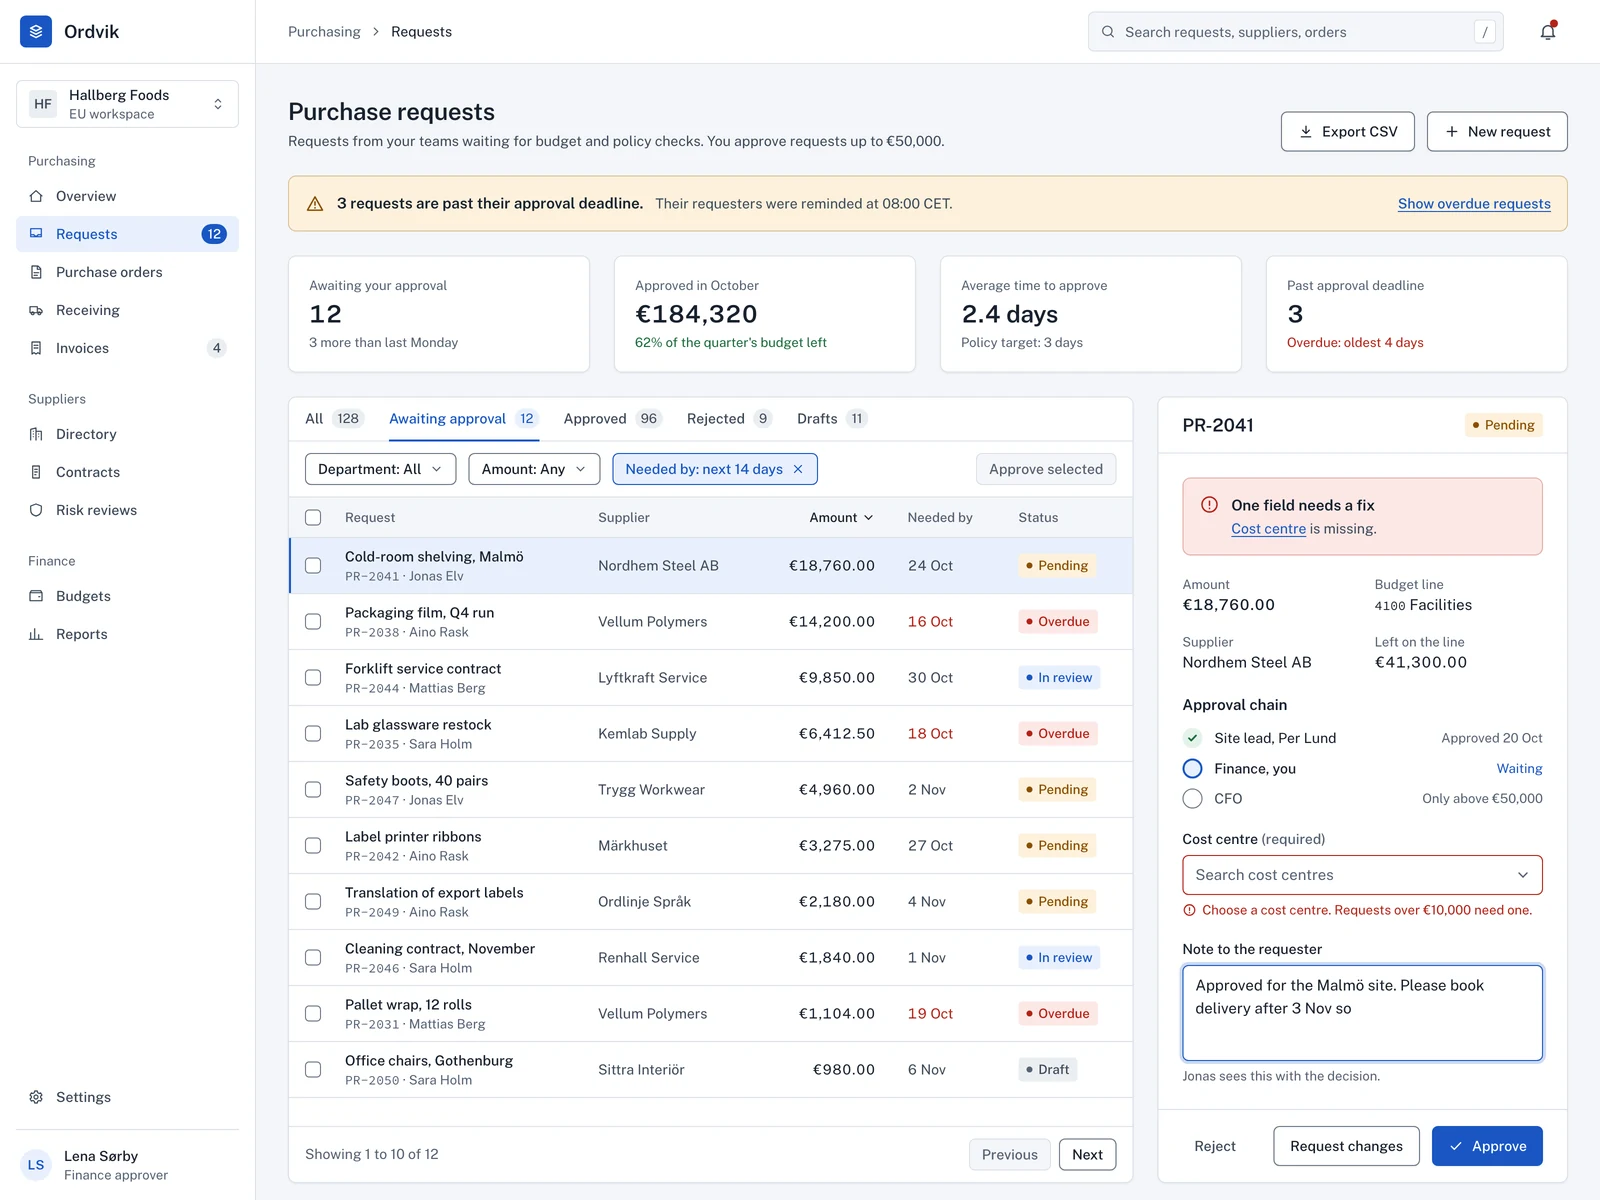The height and width of the screenshot is (1200, 1600).
Task: Click the LS user avatar
Action: tap(36, 1165)
